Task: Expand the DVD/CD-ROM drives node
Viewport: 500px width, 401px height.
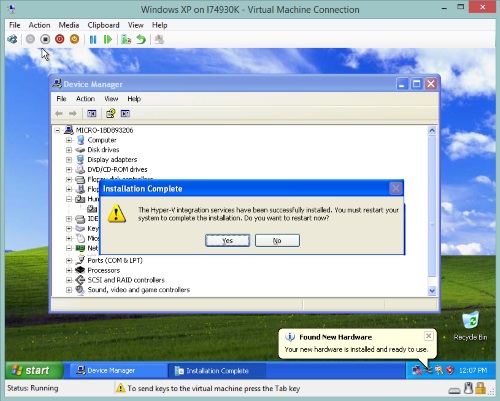Action: 69,169
